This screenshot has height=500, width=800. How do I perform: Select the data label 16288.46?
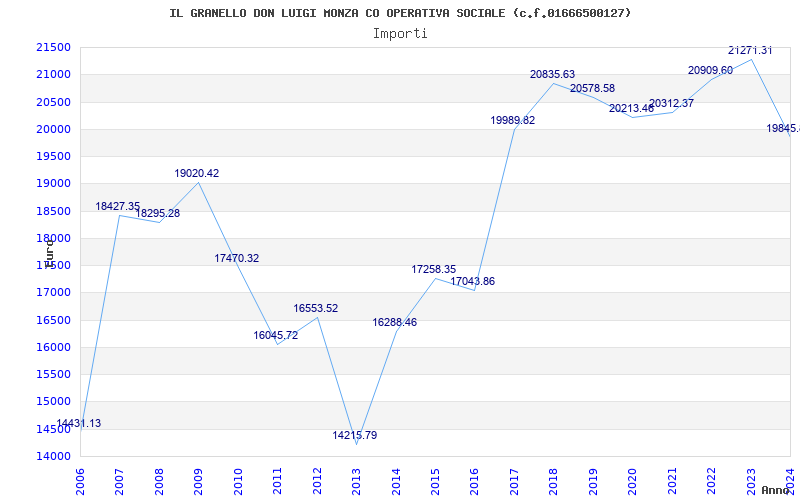(x=394, y=322)
